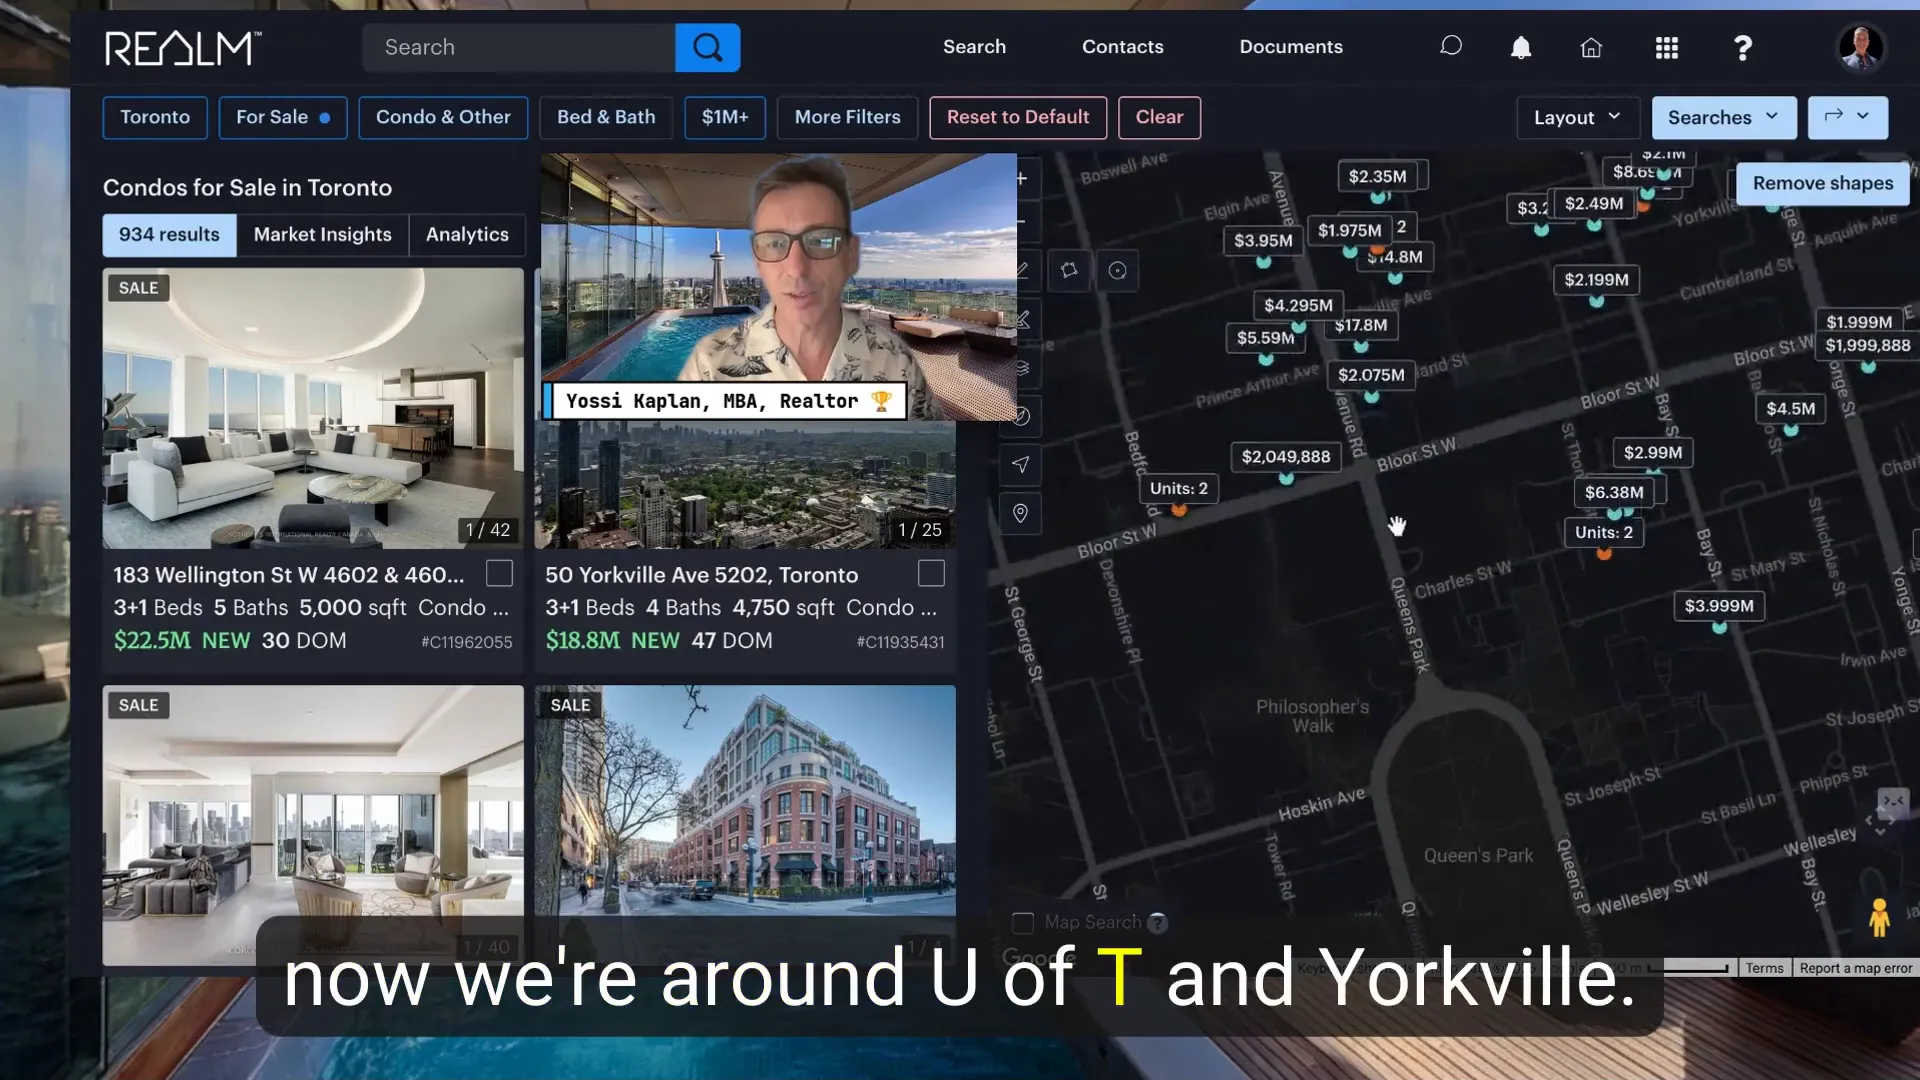The height and width of the screenshot is (1080, 1920).
Task: Click the $2.35M map price marker
Action: click(x=1377, y=176)
